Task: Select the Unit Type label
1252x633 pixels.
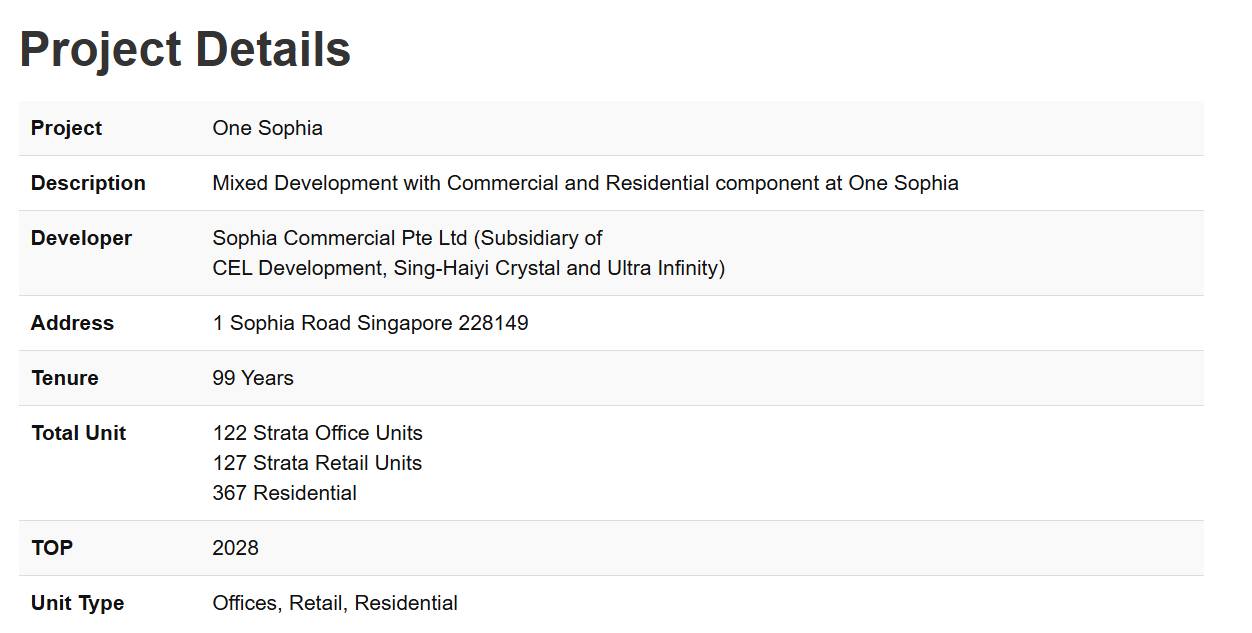Action: click(77, 603)
